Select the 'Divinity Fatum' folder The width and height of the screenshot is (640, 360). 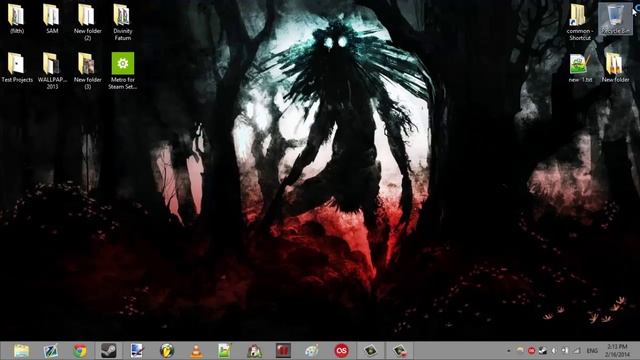click(x=122, y=22)
